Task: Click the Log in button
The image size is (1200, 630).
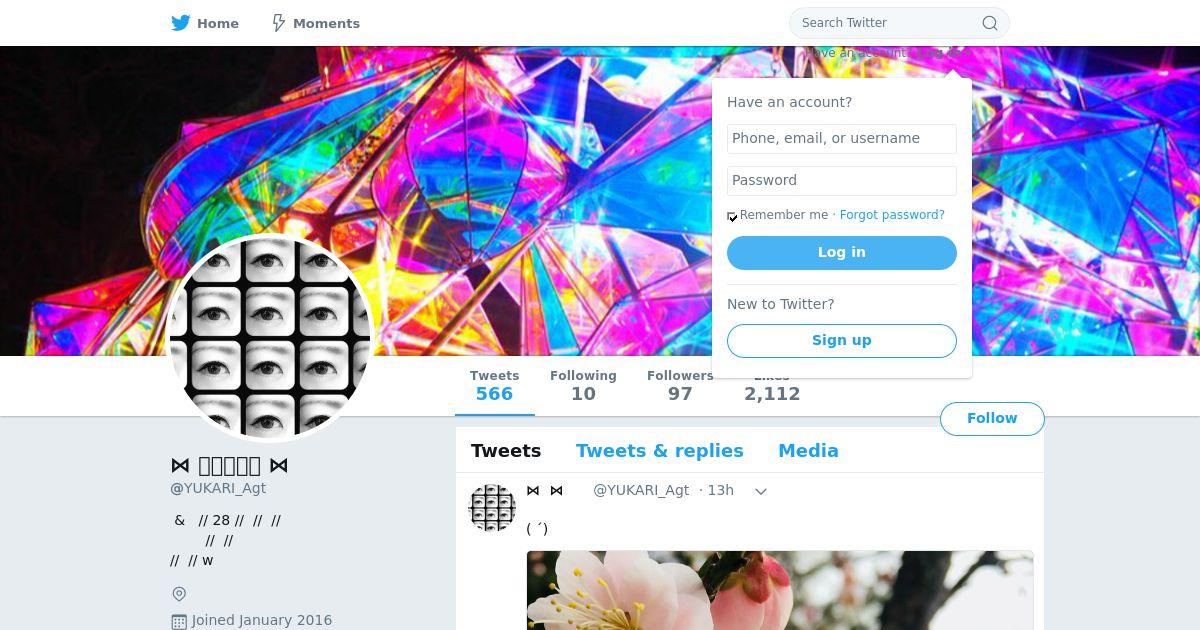Action: 842,253
